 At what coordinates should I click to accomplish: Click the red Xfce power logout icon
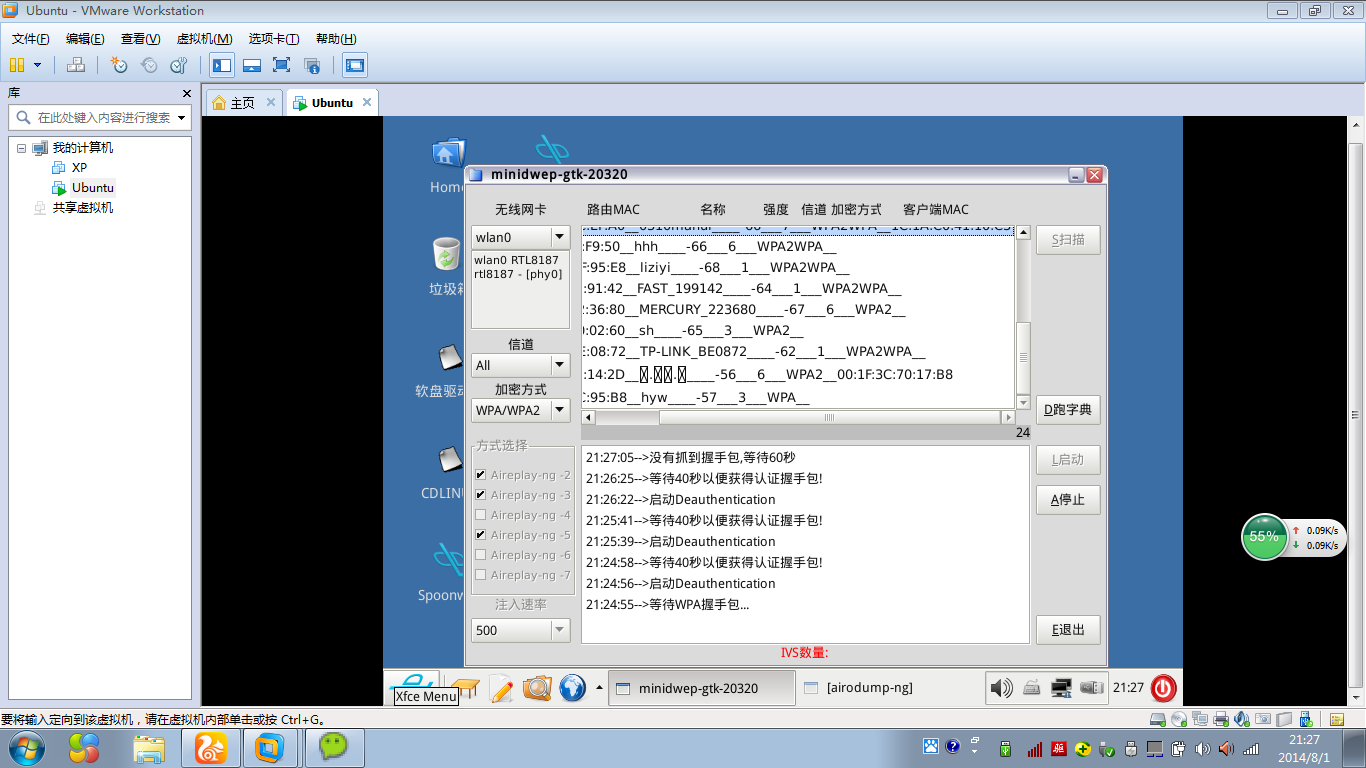(1163, 688)
